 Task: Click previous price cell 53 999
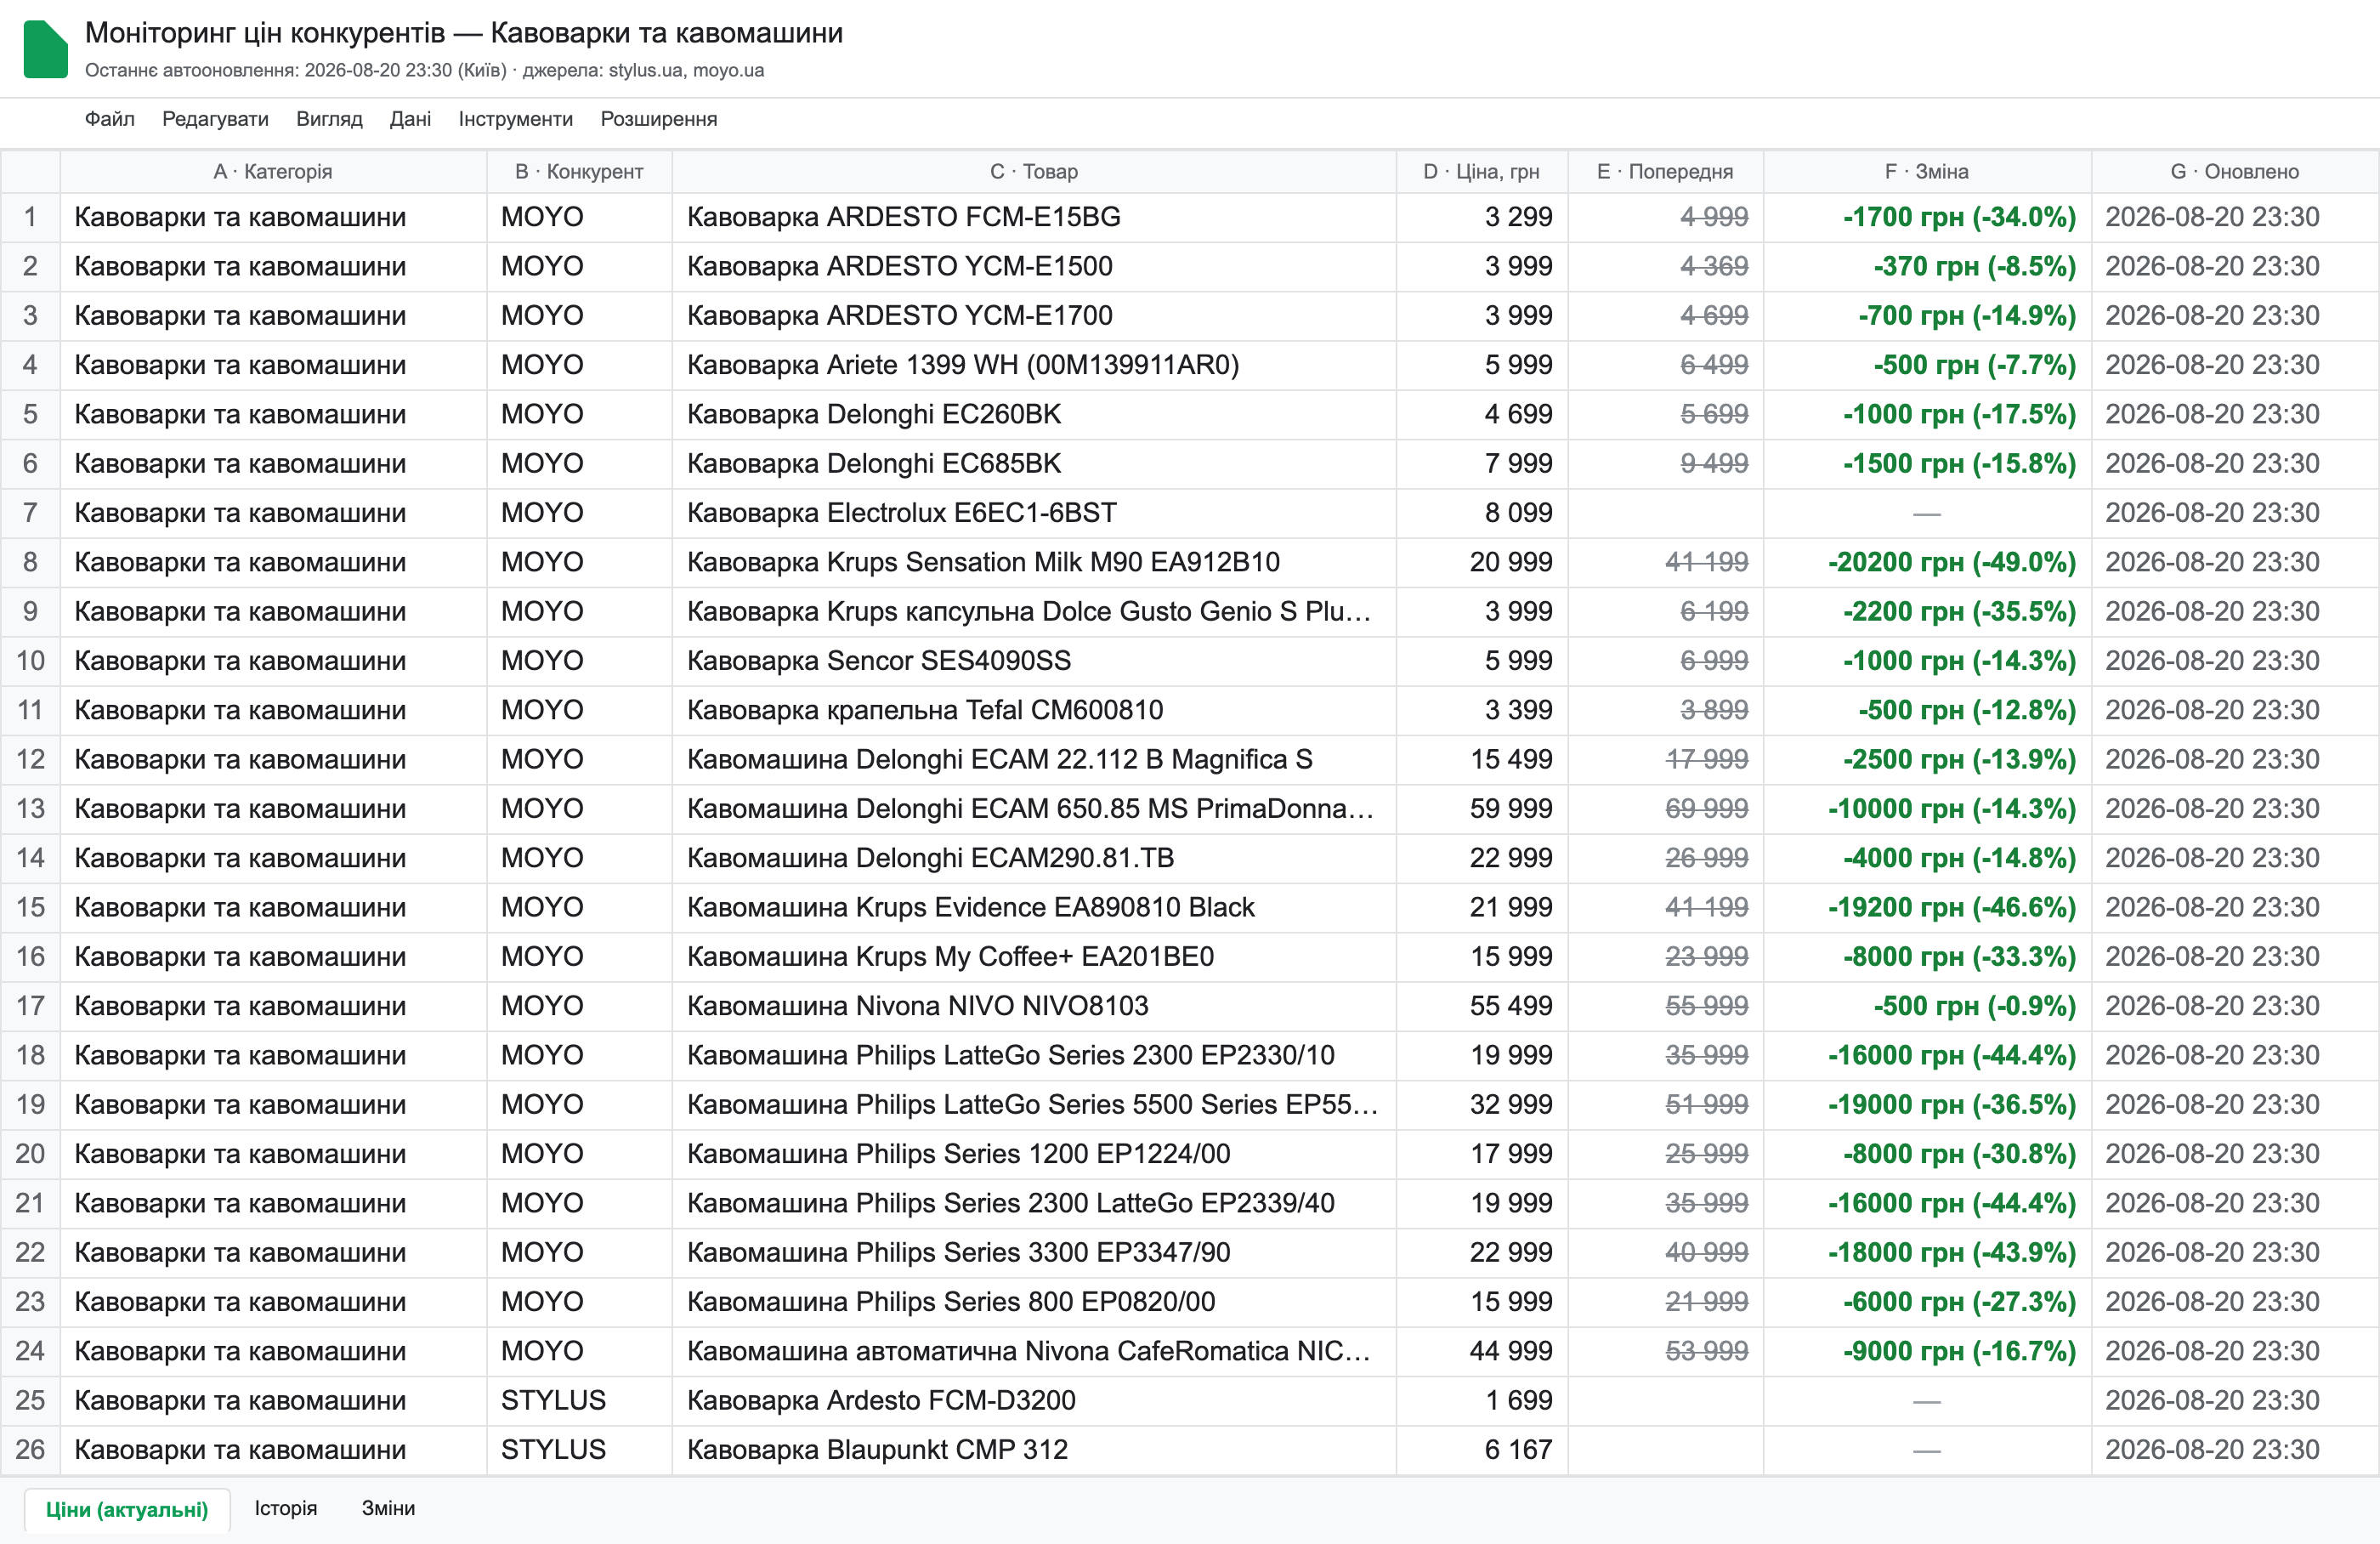[1665, 1352]
